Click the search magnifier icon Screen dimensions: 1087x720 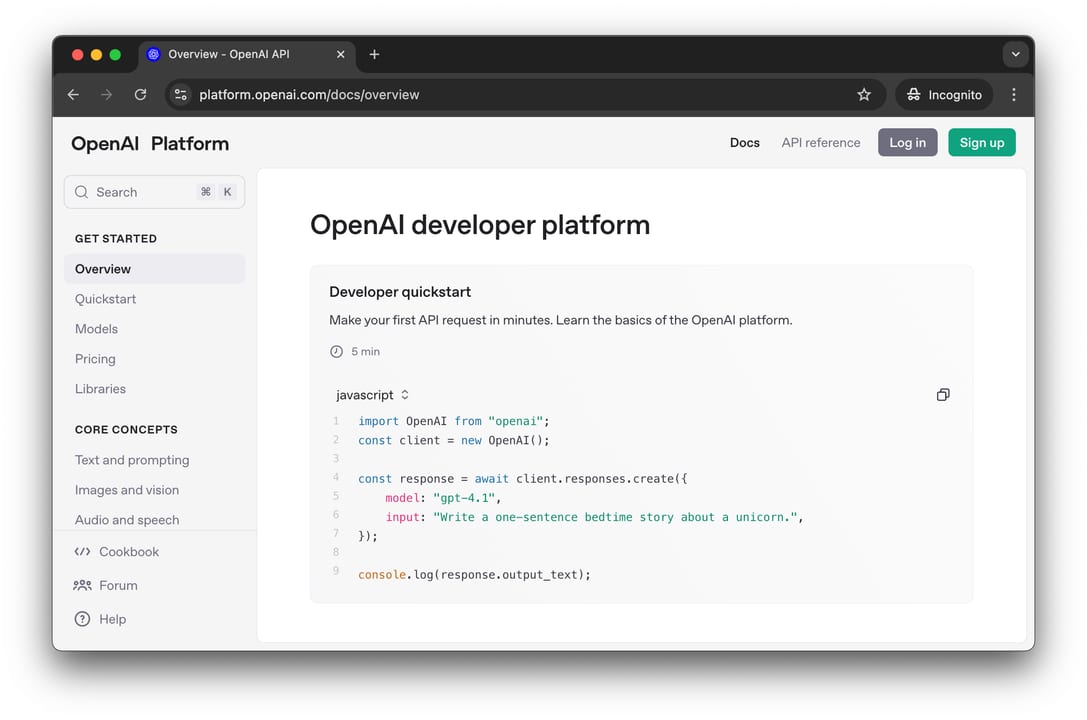(81, 192)
